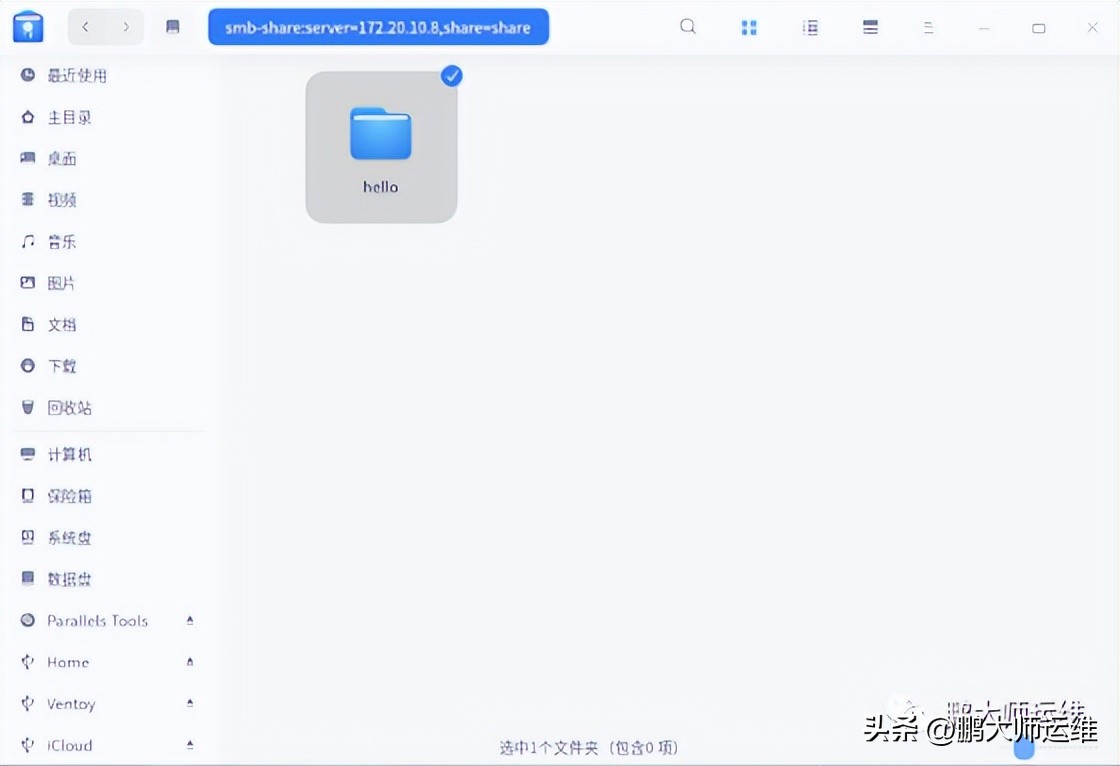
Task: Open the Videos folder in sidebar
Action: coord(60,199)
